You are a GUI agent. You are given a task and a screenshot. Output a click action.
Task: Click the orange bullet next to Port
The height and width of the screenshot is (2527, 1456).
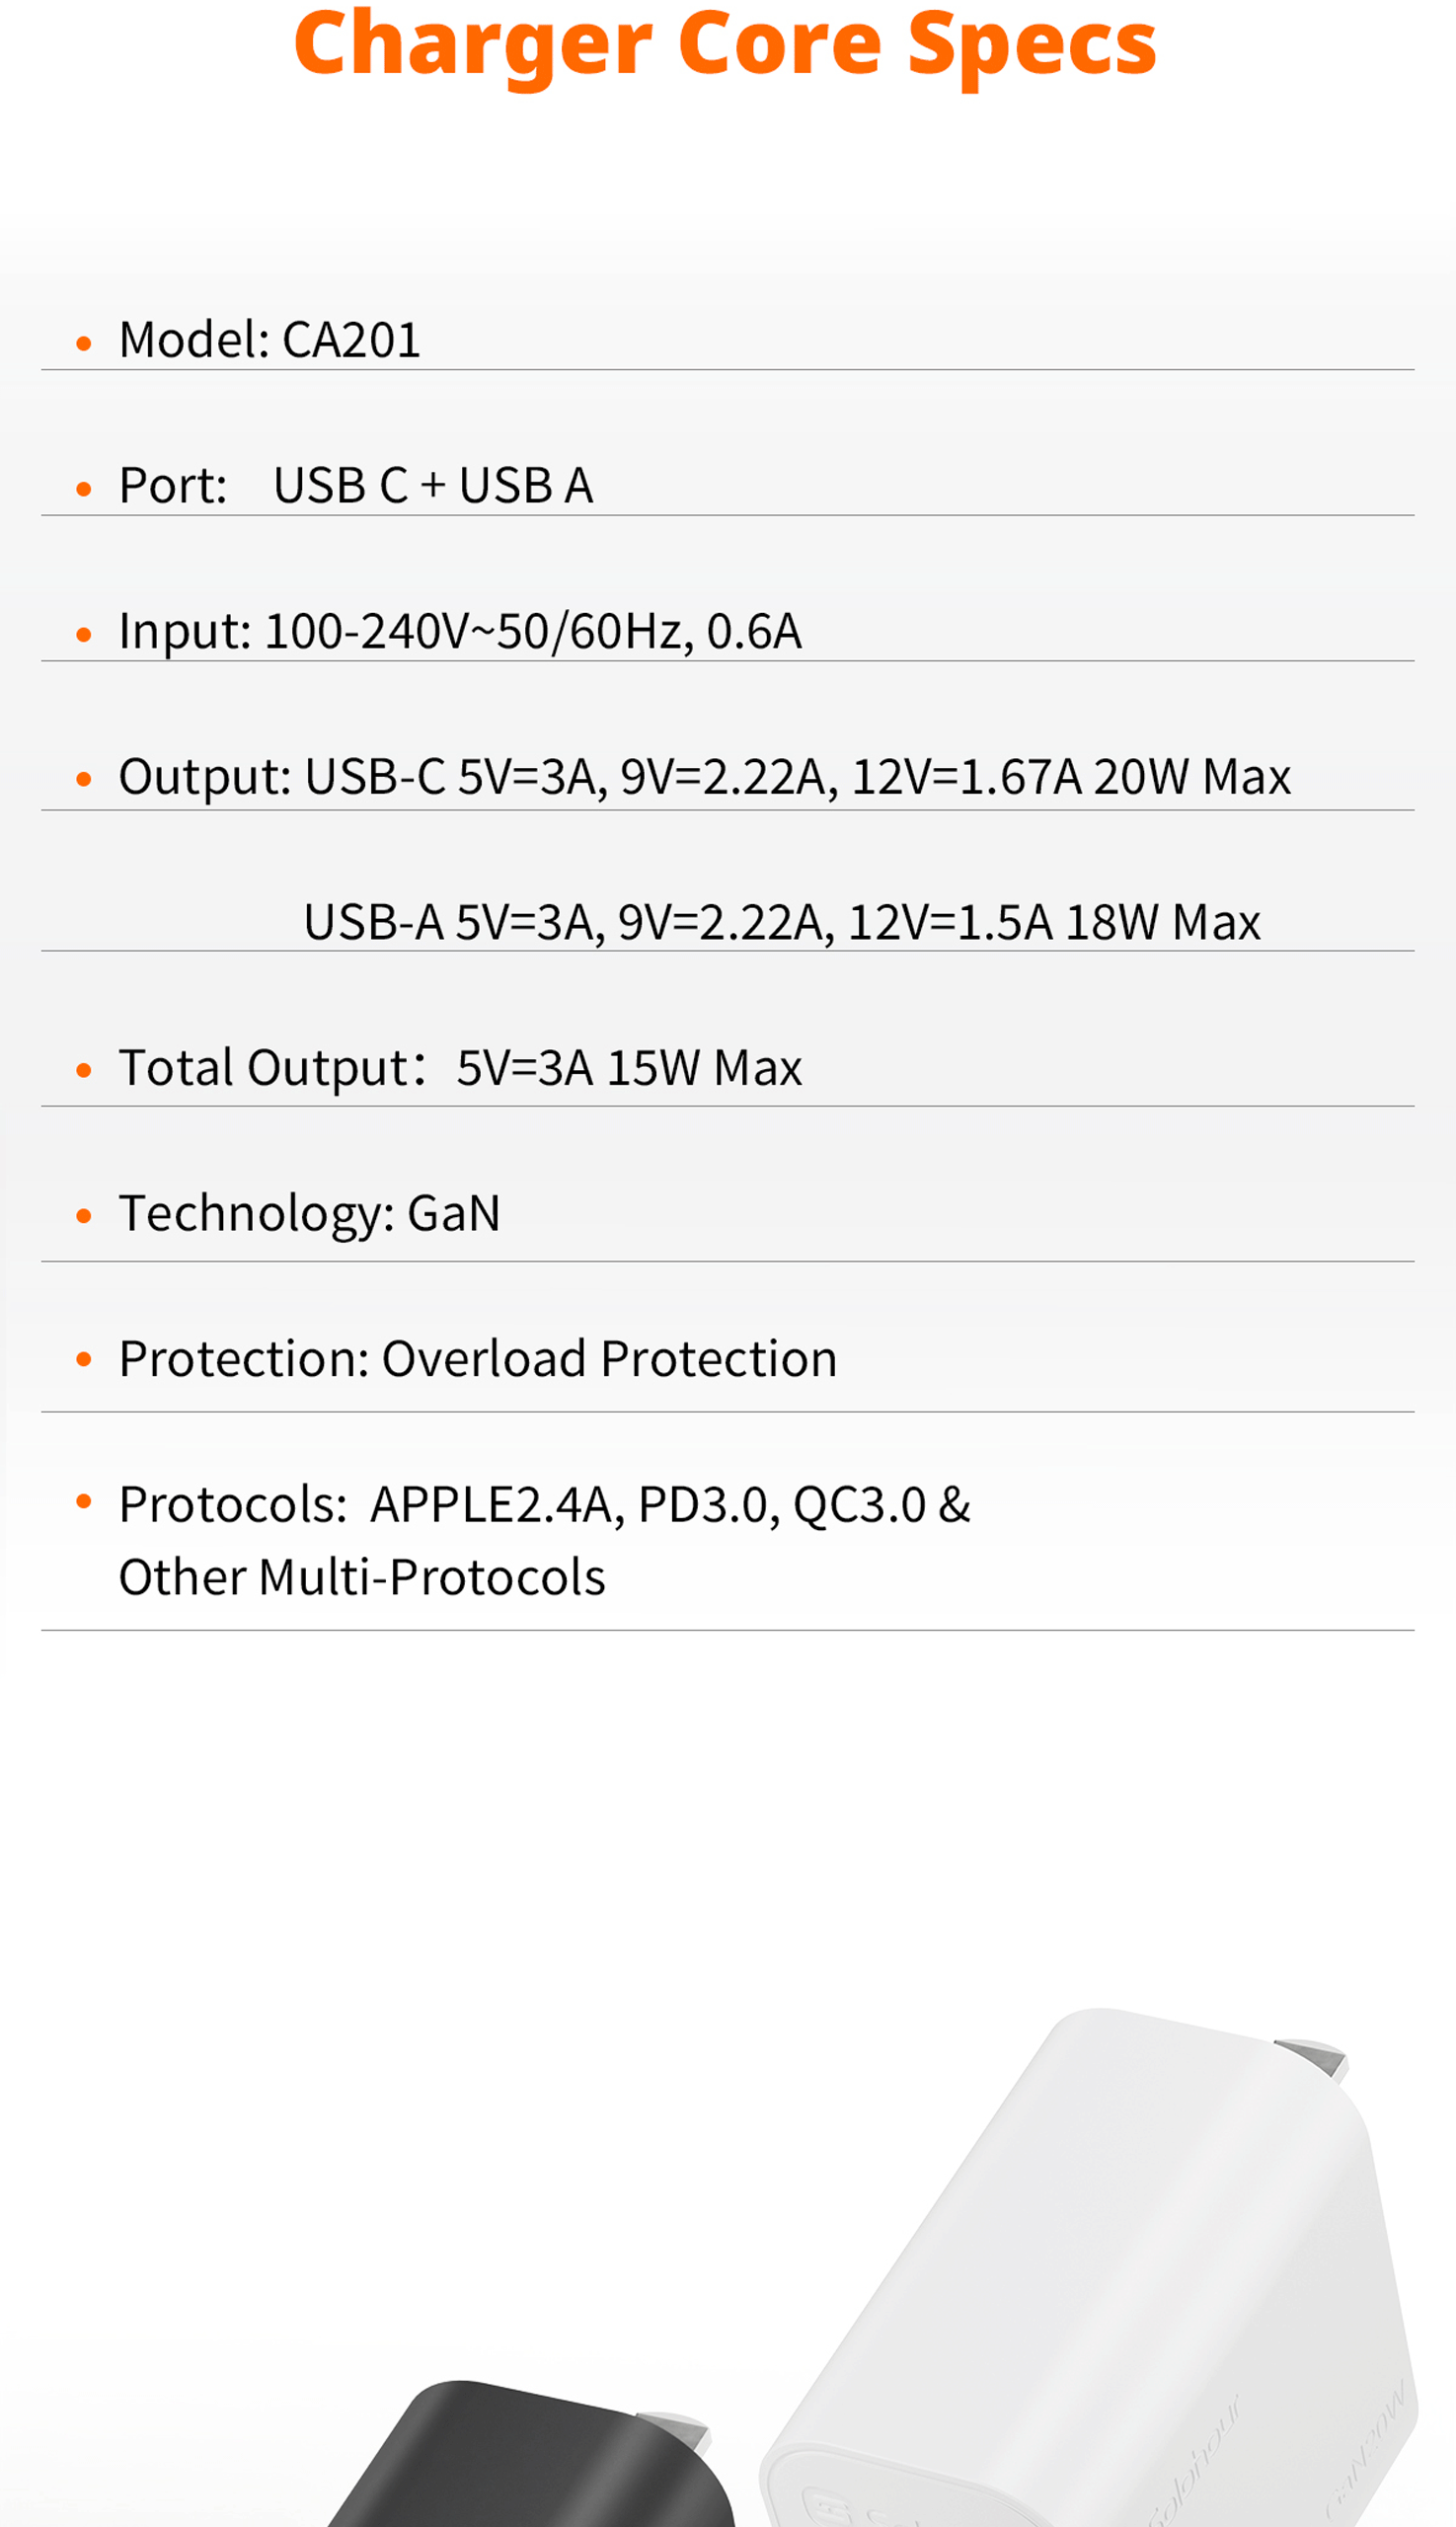coord(84,489)
